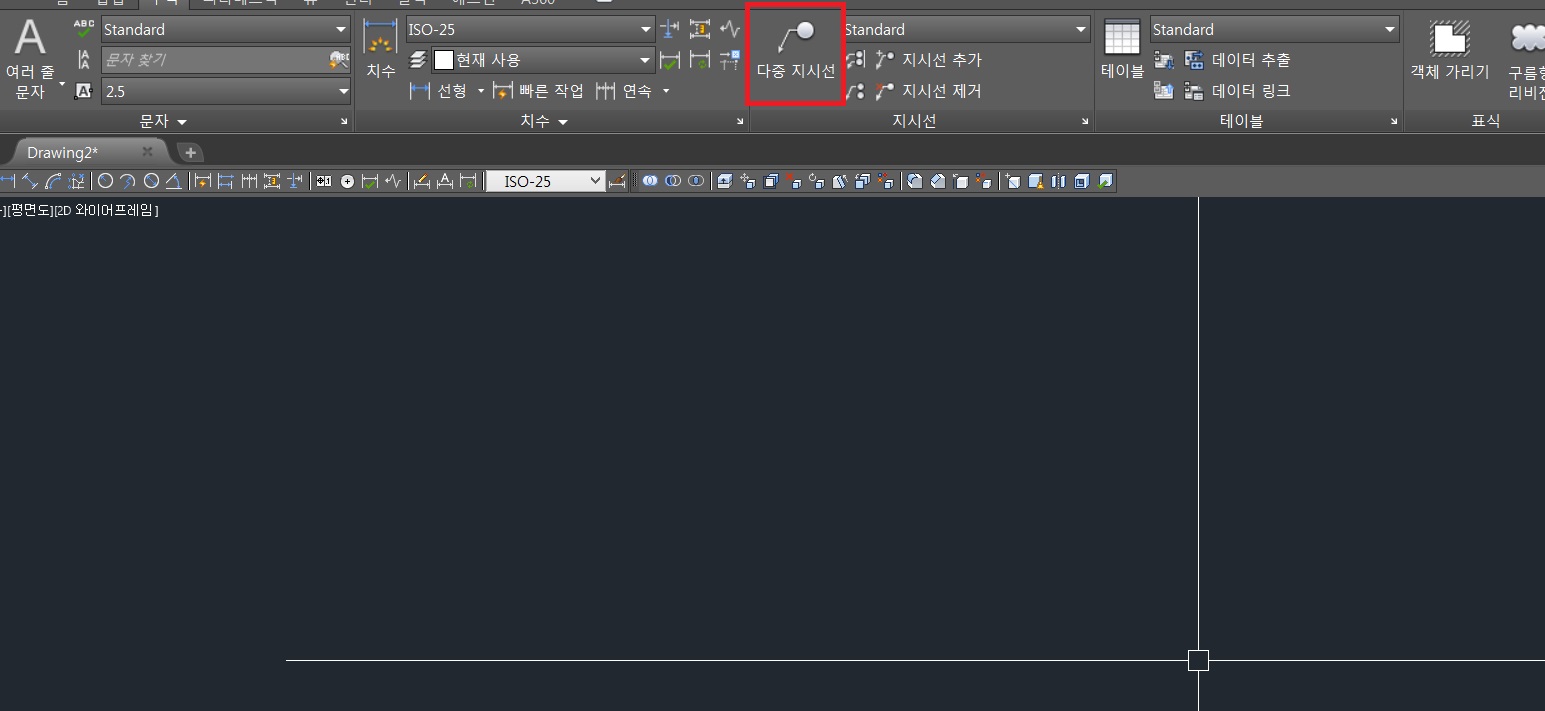Click the 빠른 작업 quick dimension button
Screen dimensions: 1545x711
click(538, 91)
